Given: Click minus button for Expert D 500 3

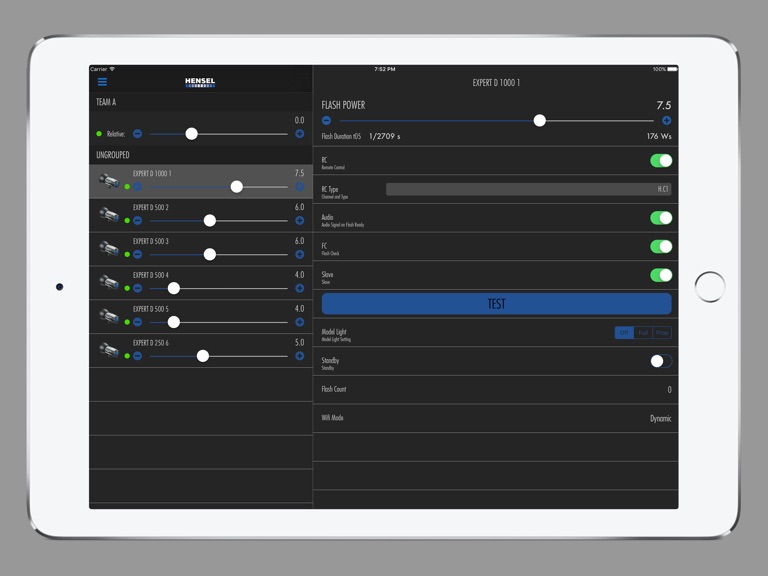Looking at the screenshot, I should point(138,254).
